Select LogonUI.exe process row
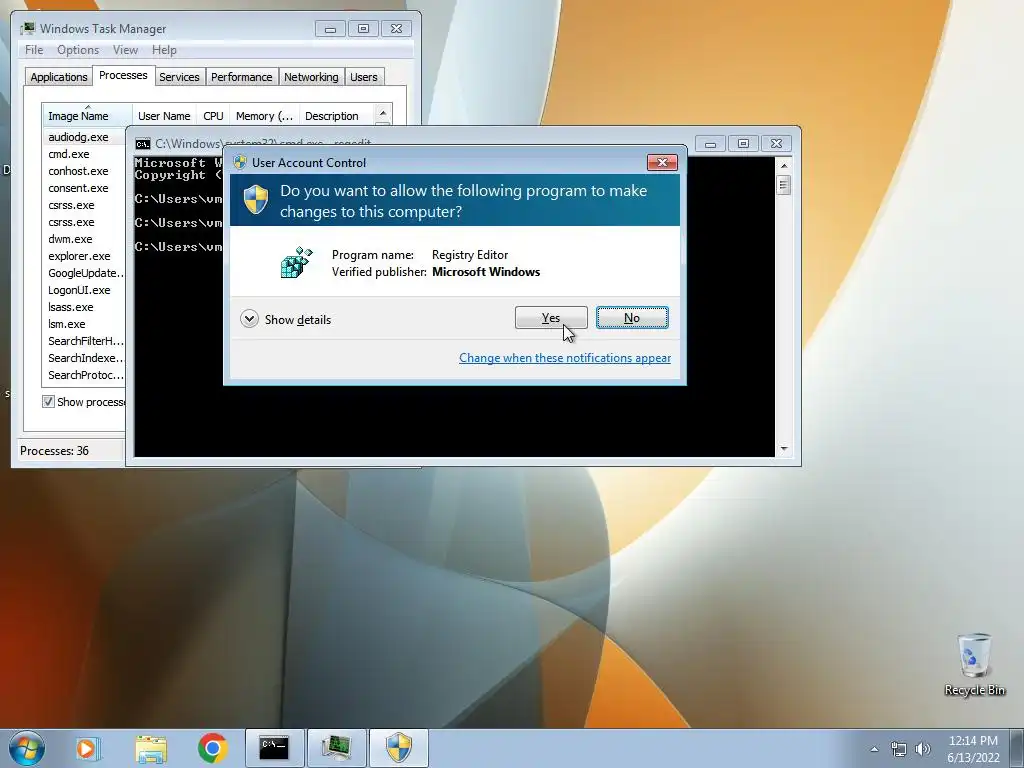This screenshot has height=768, width=1024. click(x=84, y=290)
